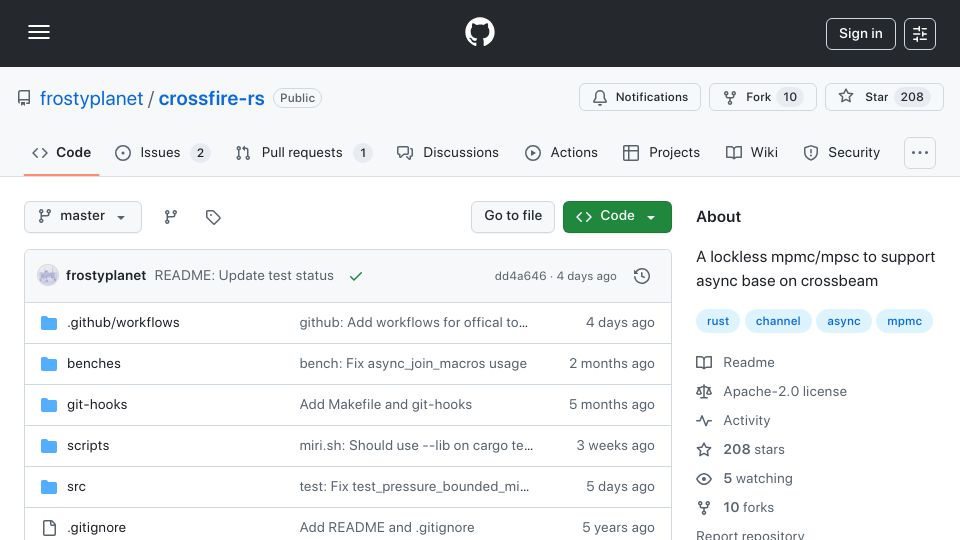Click folder icon beside benches

pos(49,364)
